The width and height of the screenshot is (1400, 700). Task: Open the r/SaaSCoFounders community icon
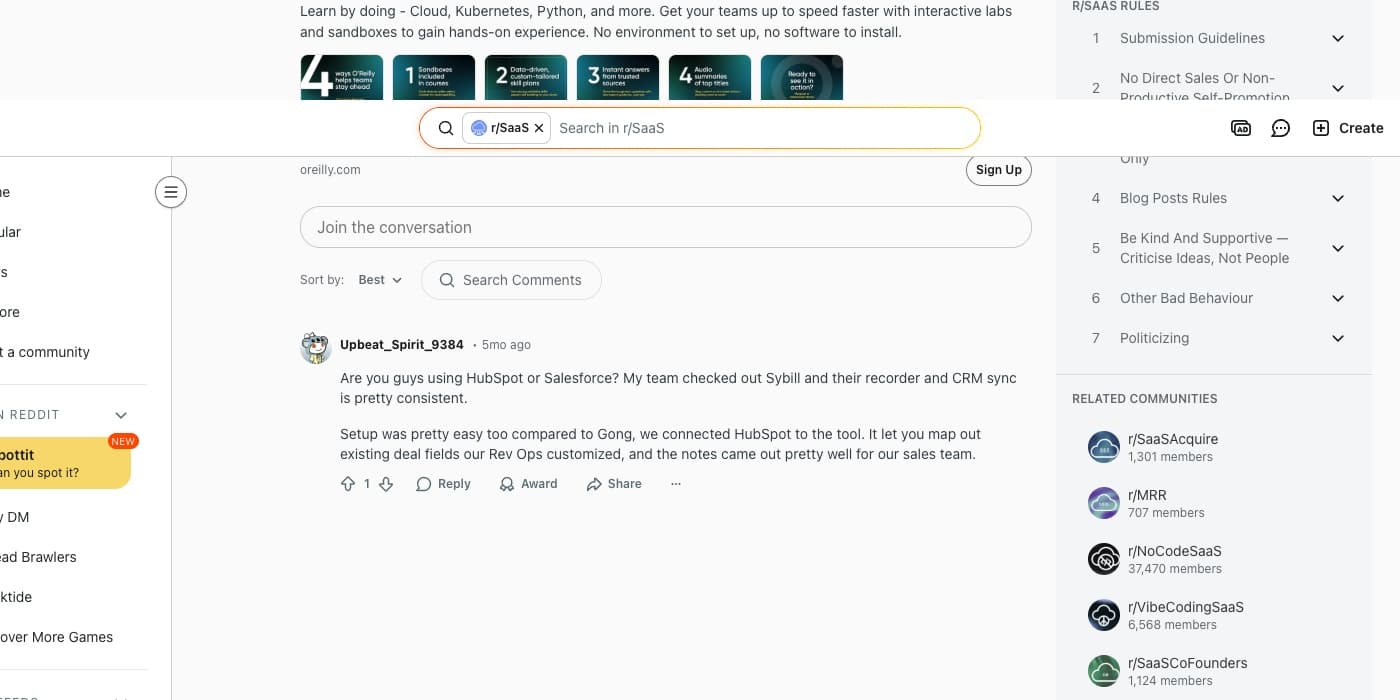[1104, 671]
